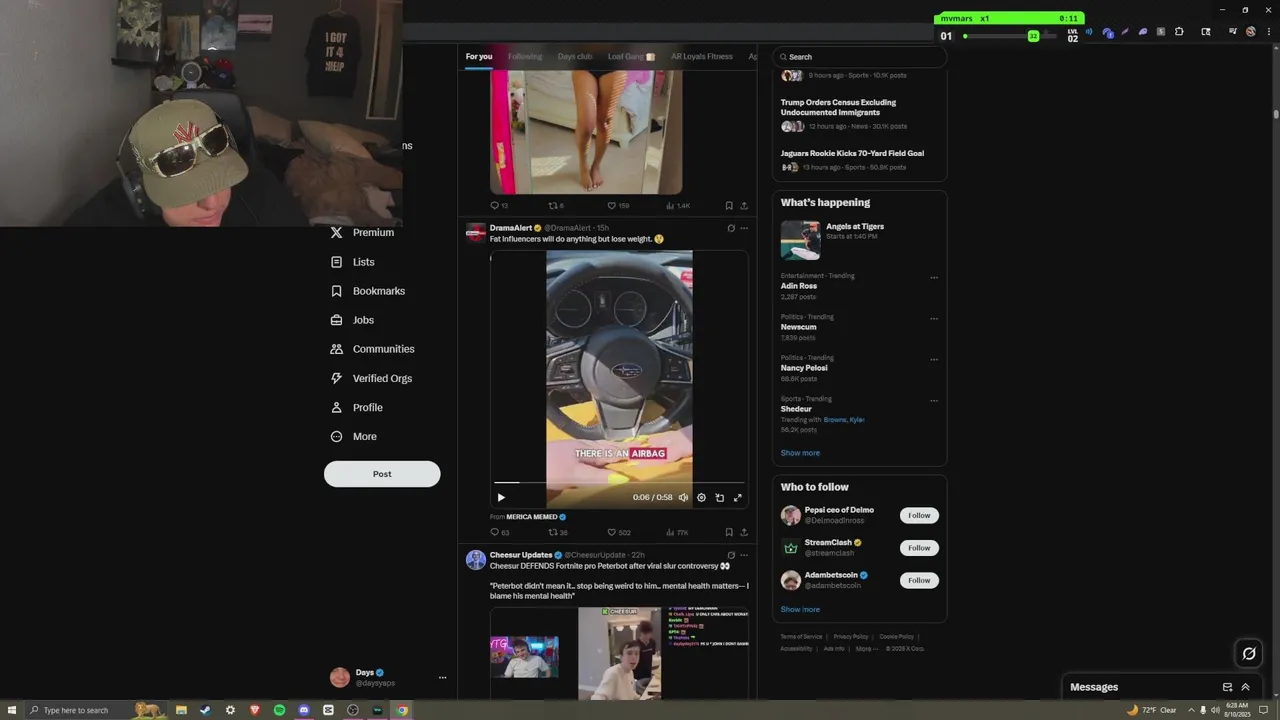The image size is (1280, 720).
Task: Open the Profile page icon
Action: click(336, 407)
